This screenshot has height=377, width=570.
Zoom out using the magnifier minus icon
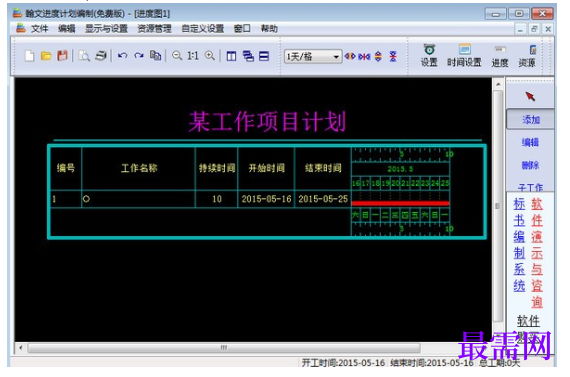tap(177, 56)
